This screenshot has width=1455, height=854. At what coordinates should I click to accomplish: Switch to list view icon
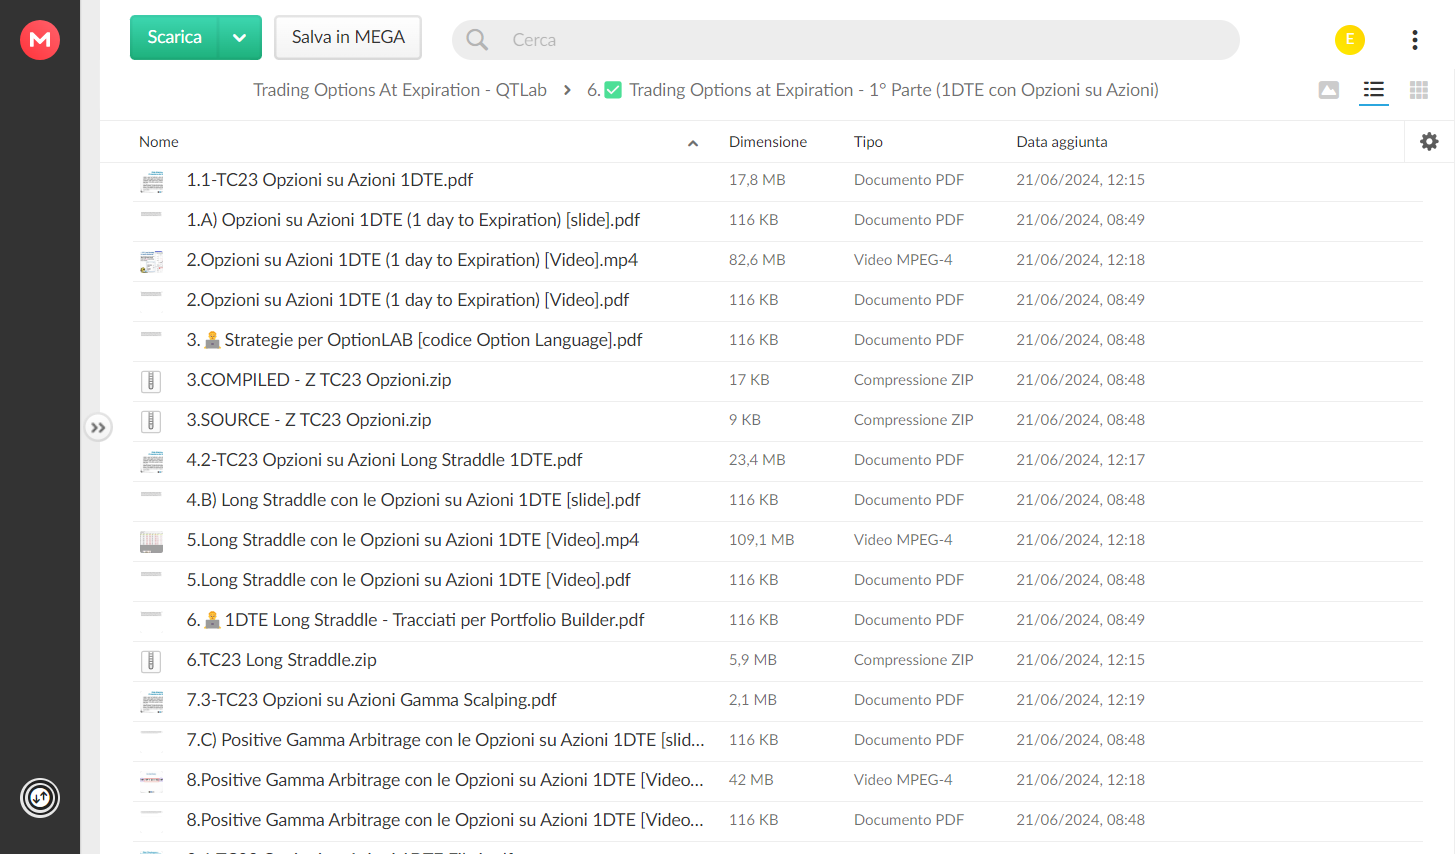click(1374, 90)
